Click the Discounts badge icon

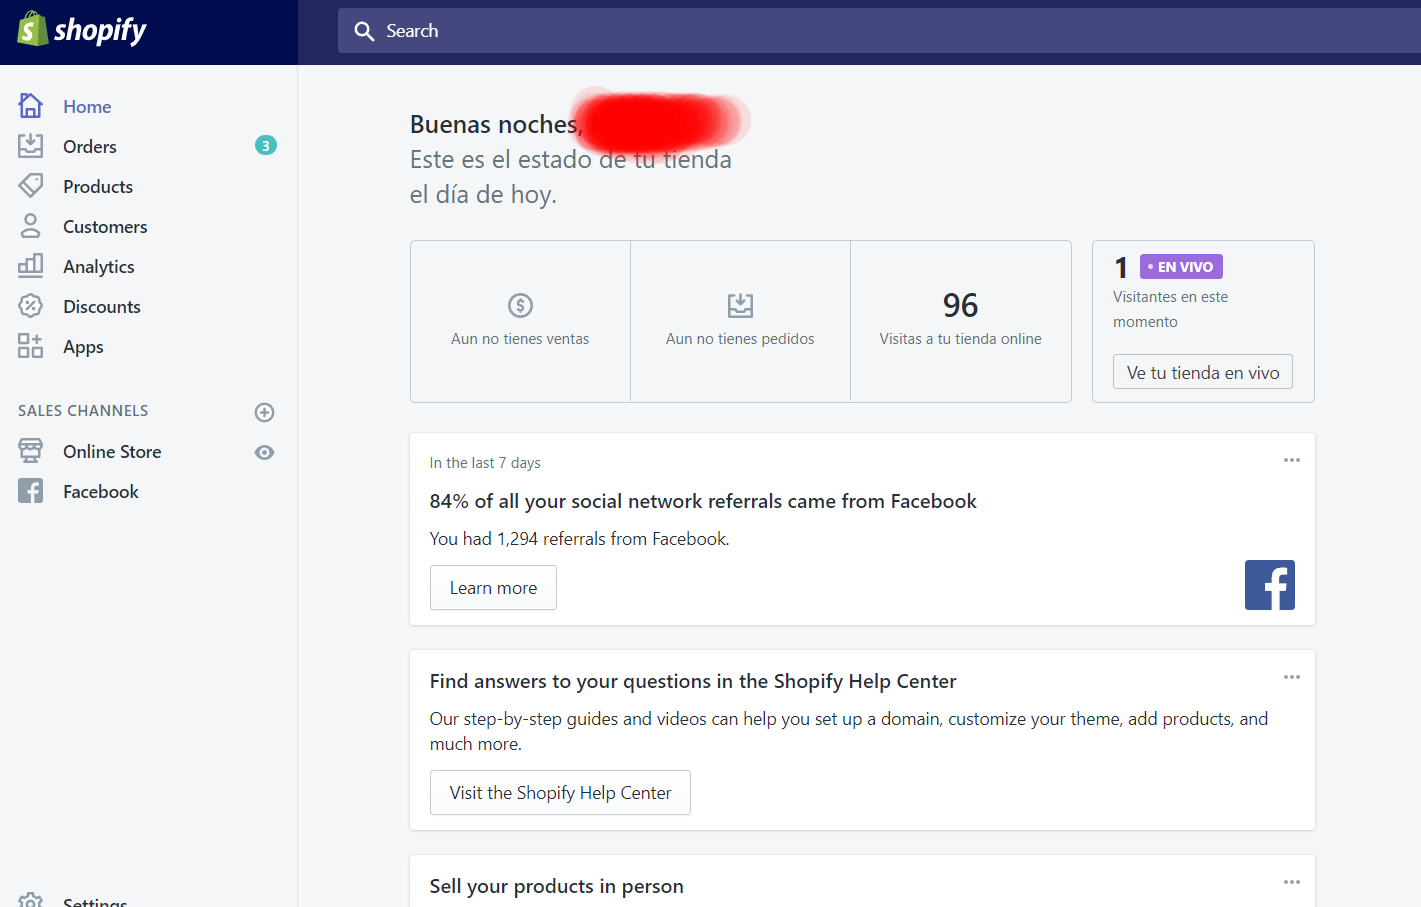[x=31, y=306]
